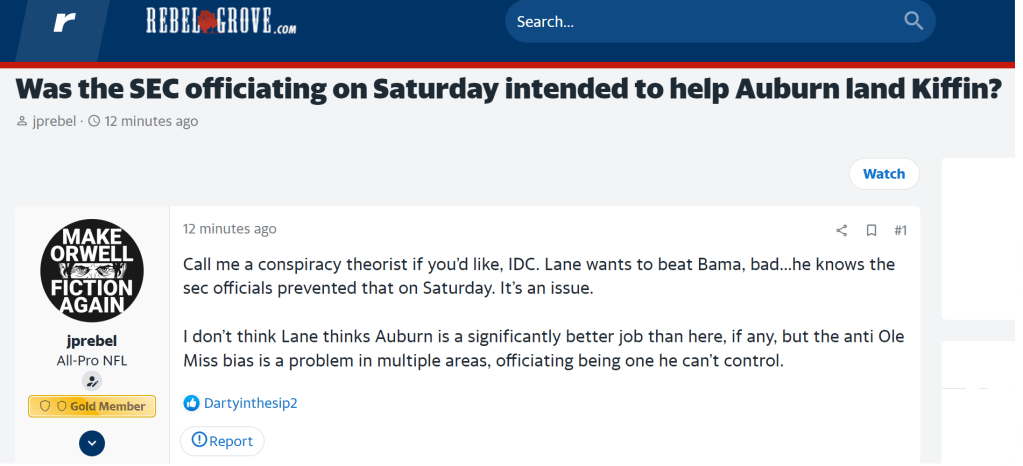This screenshot has height=466, width=1023.
Task: Click the person icon before thread author
Action: [23, 121]
